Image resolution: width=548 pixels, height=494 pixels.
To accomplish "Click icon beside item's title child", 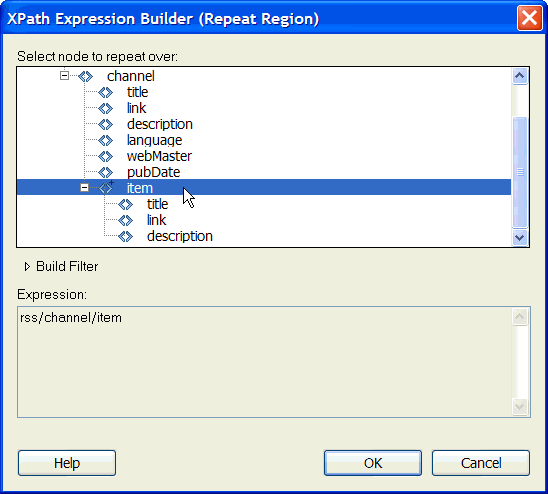I will [125, 204].
